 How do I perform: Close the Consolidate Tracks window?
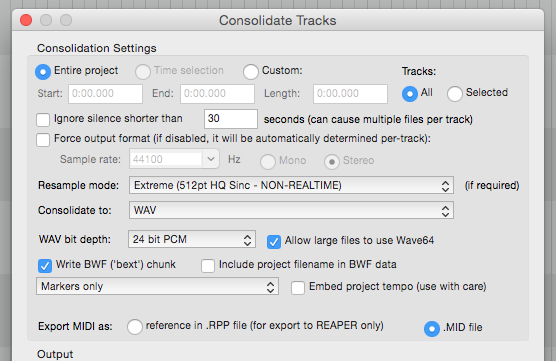(x=26, y=20)
